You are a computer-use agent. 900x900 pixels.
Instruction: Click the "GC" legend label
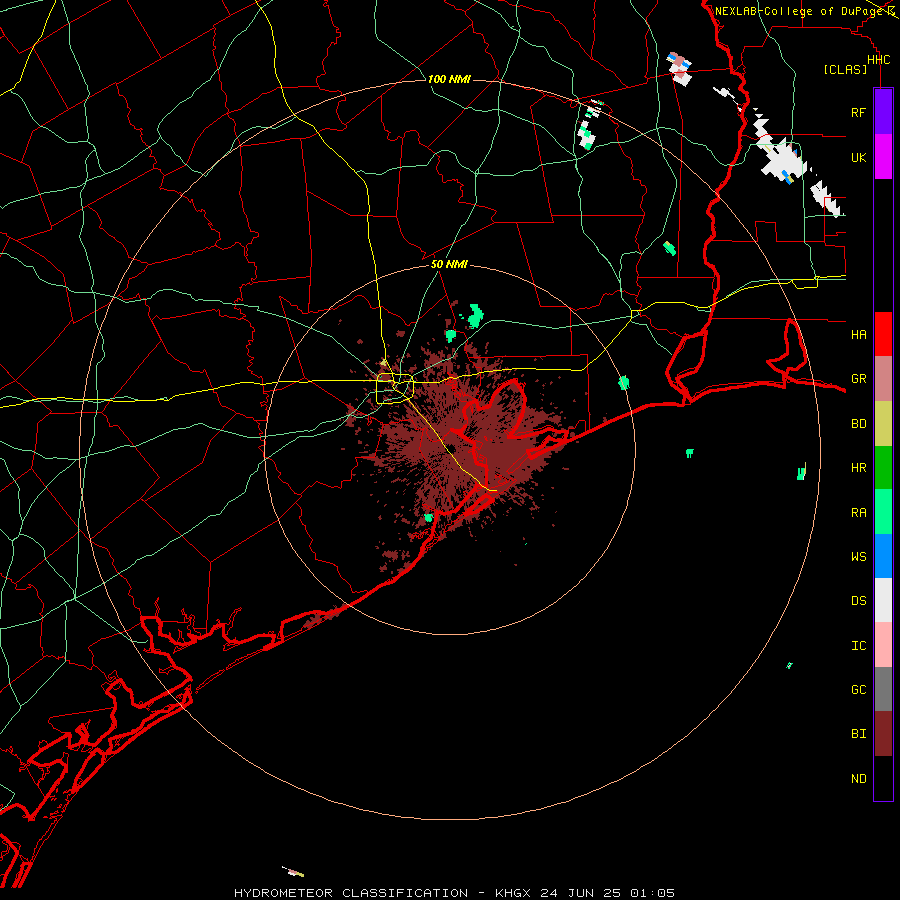click(x=859, y=689)
